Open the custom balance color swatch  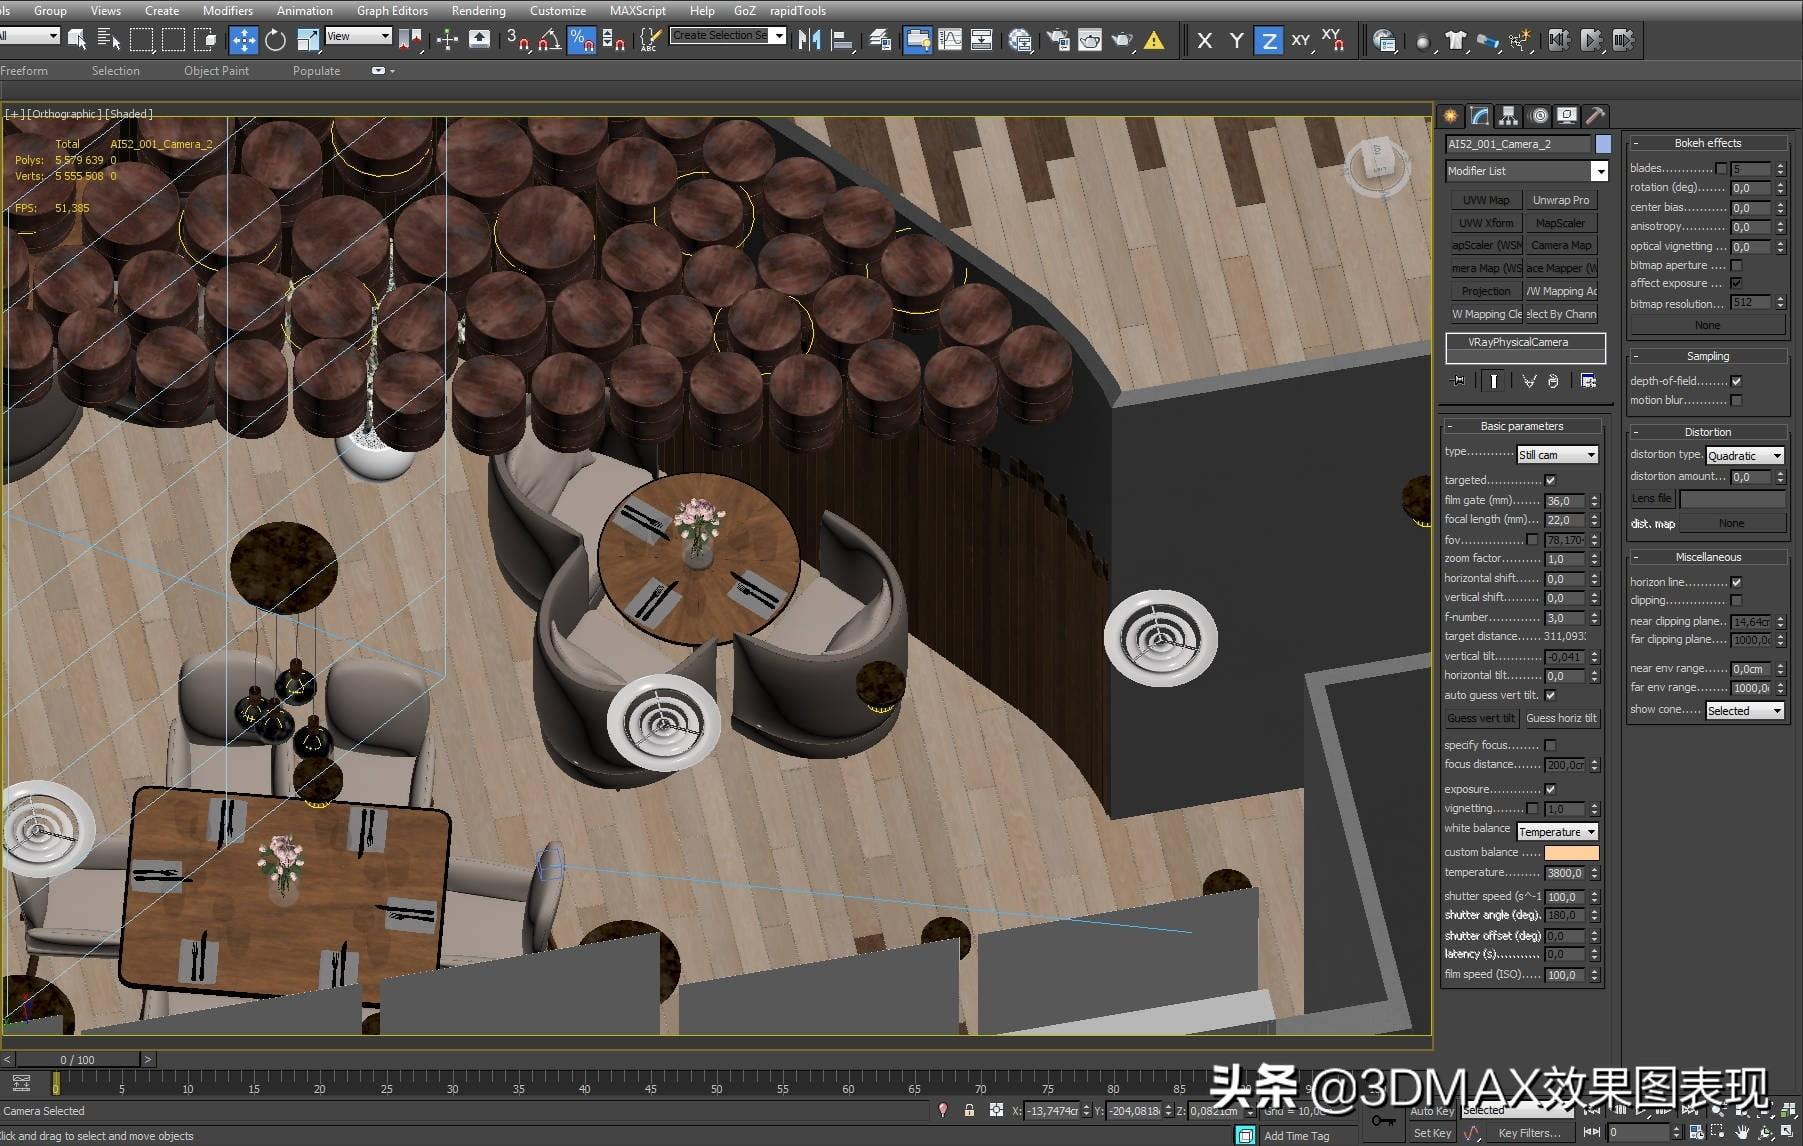[1571, 853]
